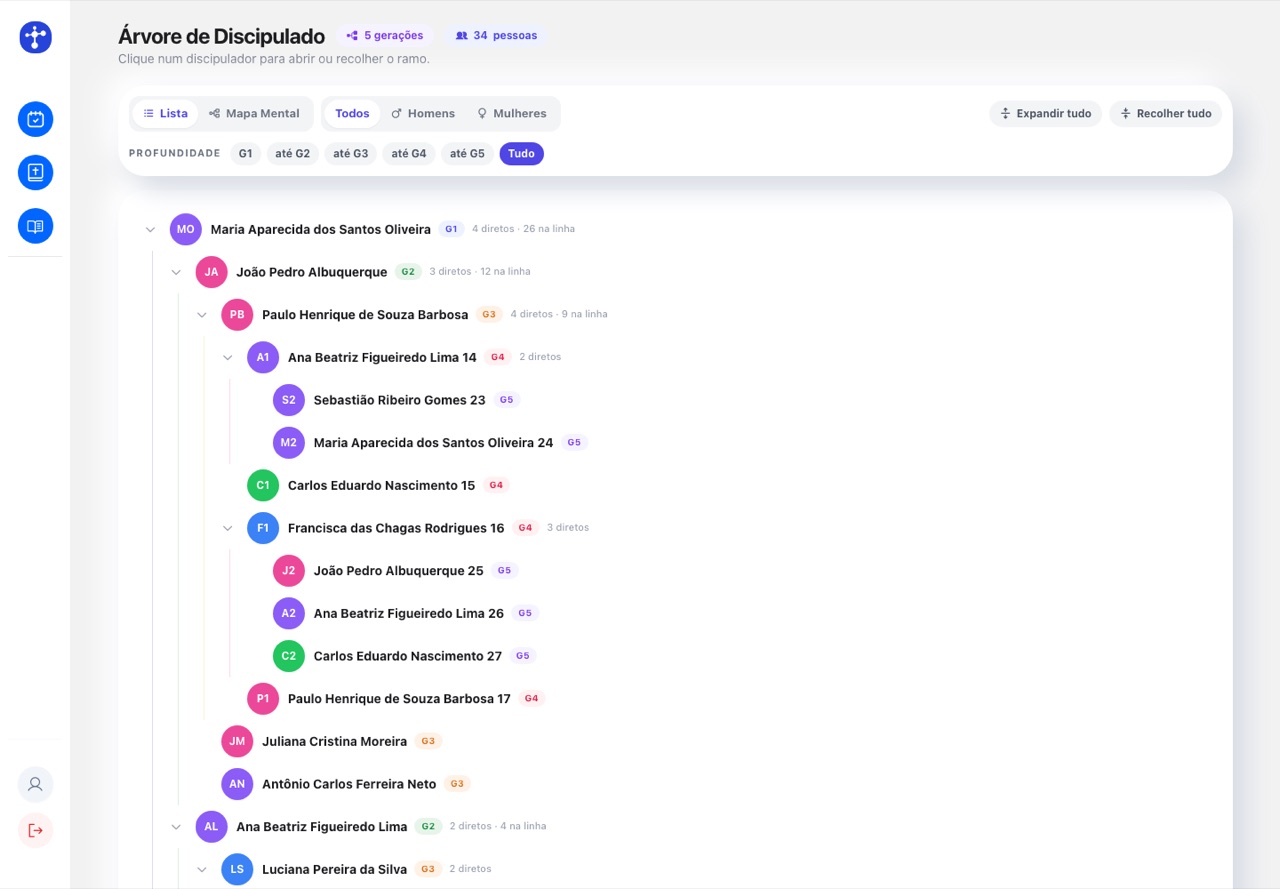
Task: Open the user profile icon
Action: pos(35,784)
